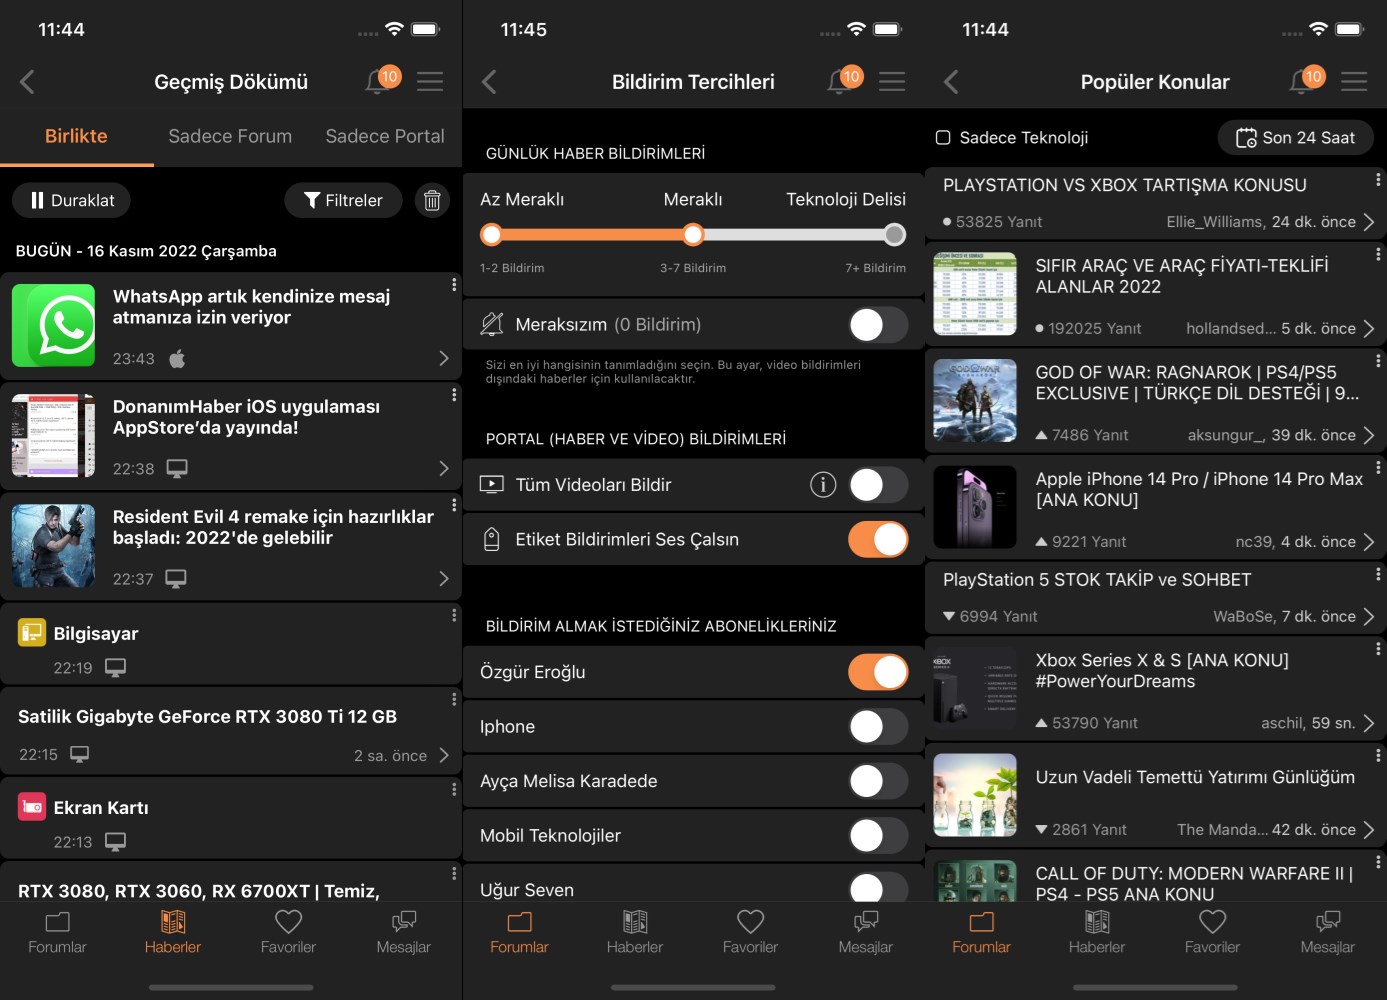Enable Ayça Melisa Karadede subscription switch
Image resolution: width=1387 pixels, height=1000 pixels.
point(878,781)
